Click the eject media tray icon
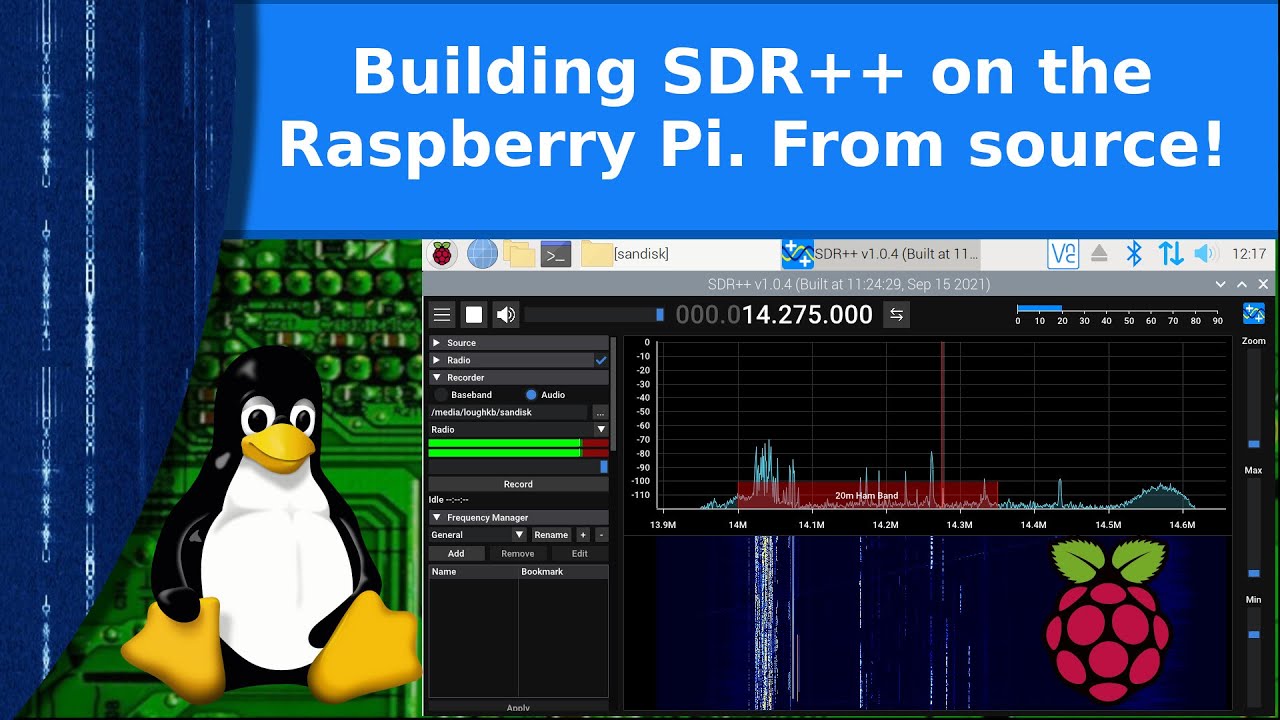 pos(1099,254)
